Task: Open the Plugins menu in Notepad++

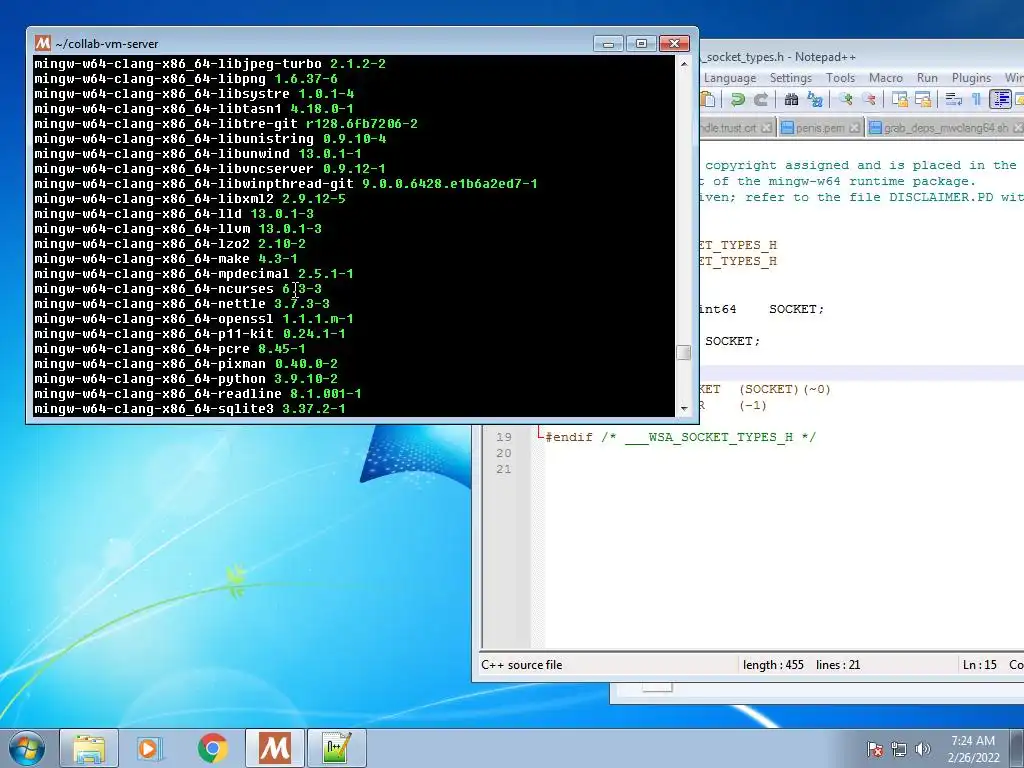Action: click(971, 78)
